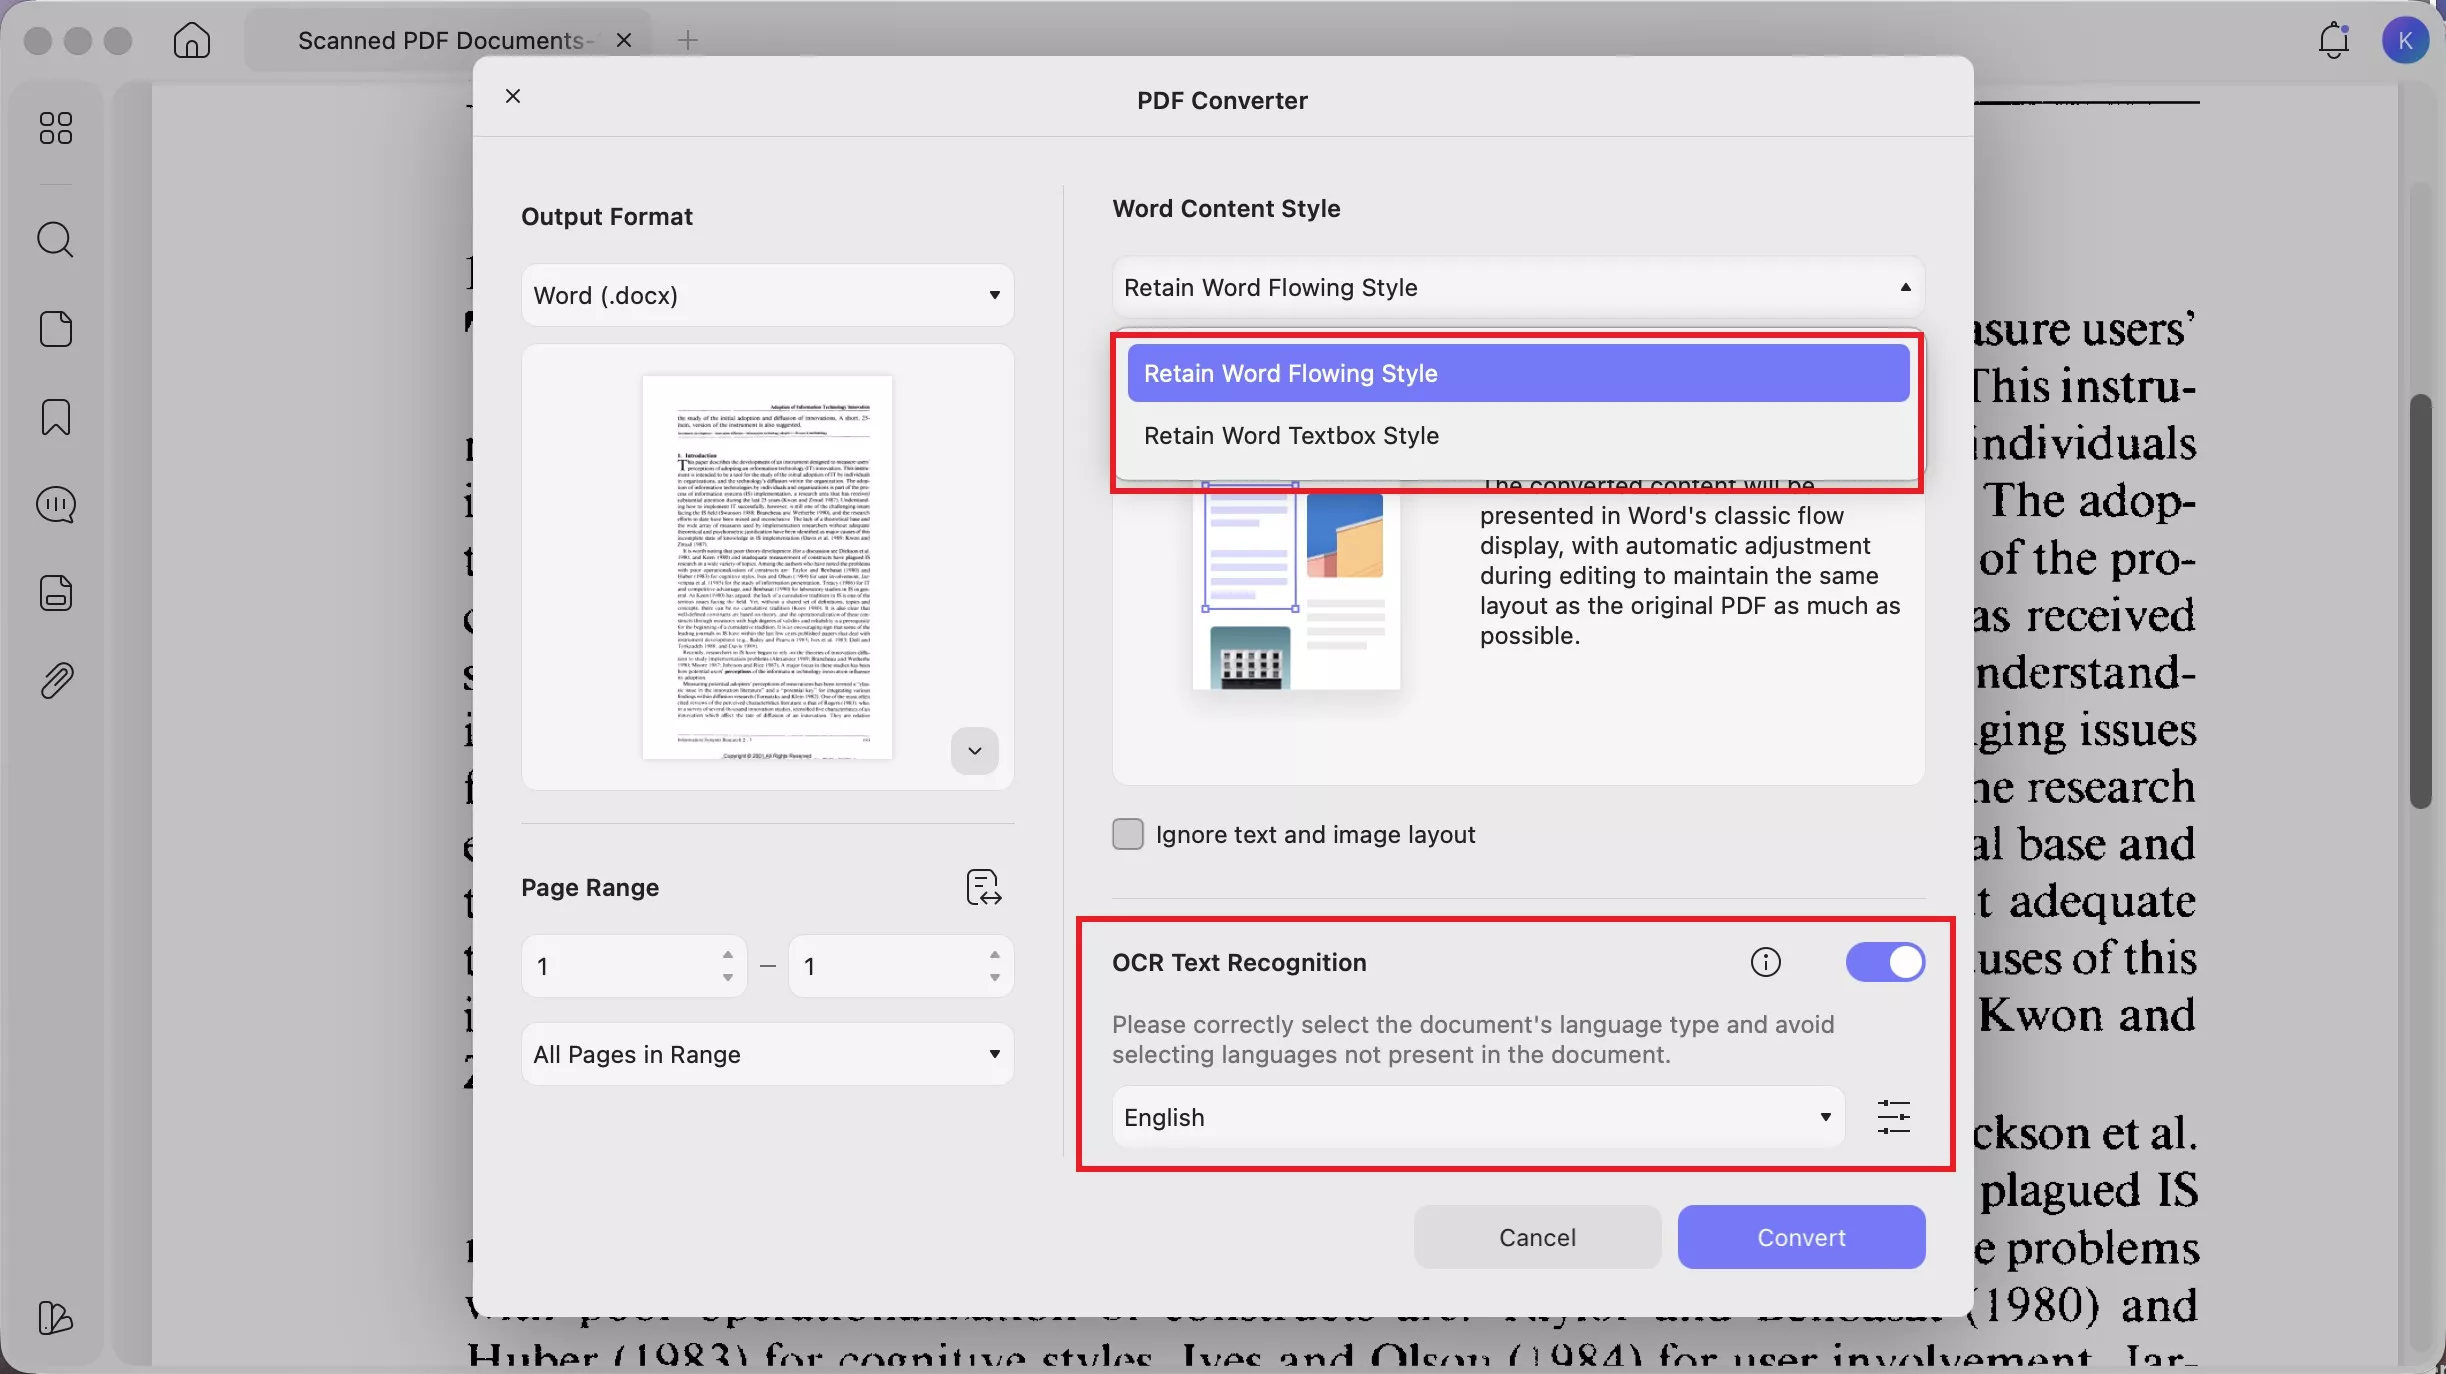Click the document page preview thumbnail

click(767, 567)
